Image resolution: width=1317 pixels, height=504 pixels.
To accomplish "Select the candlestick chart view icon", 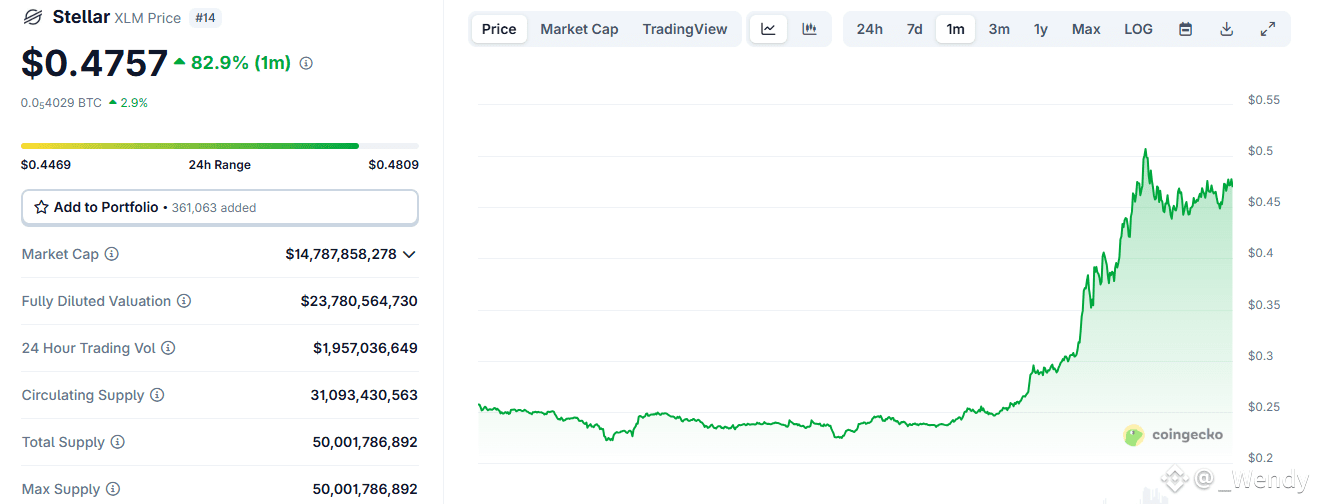I will (810, 29).
